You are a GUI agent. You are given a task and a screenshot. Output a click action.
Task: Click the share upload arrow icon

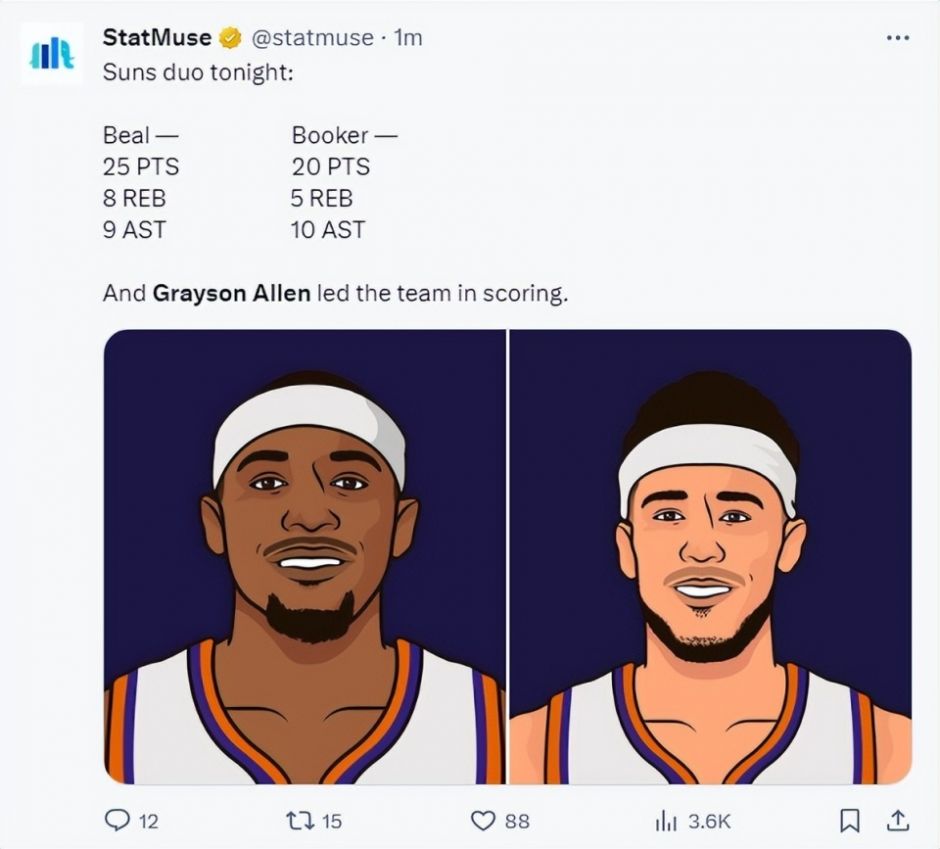coord(898,821)
